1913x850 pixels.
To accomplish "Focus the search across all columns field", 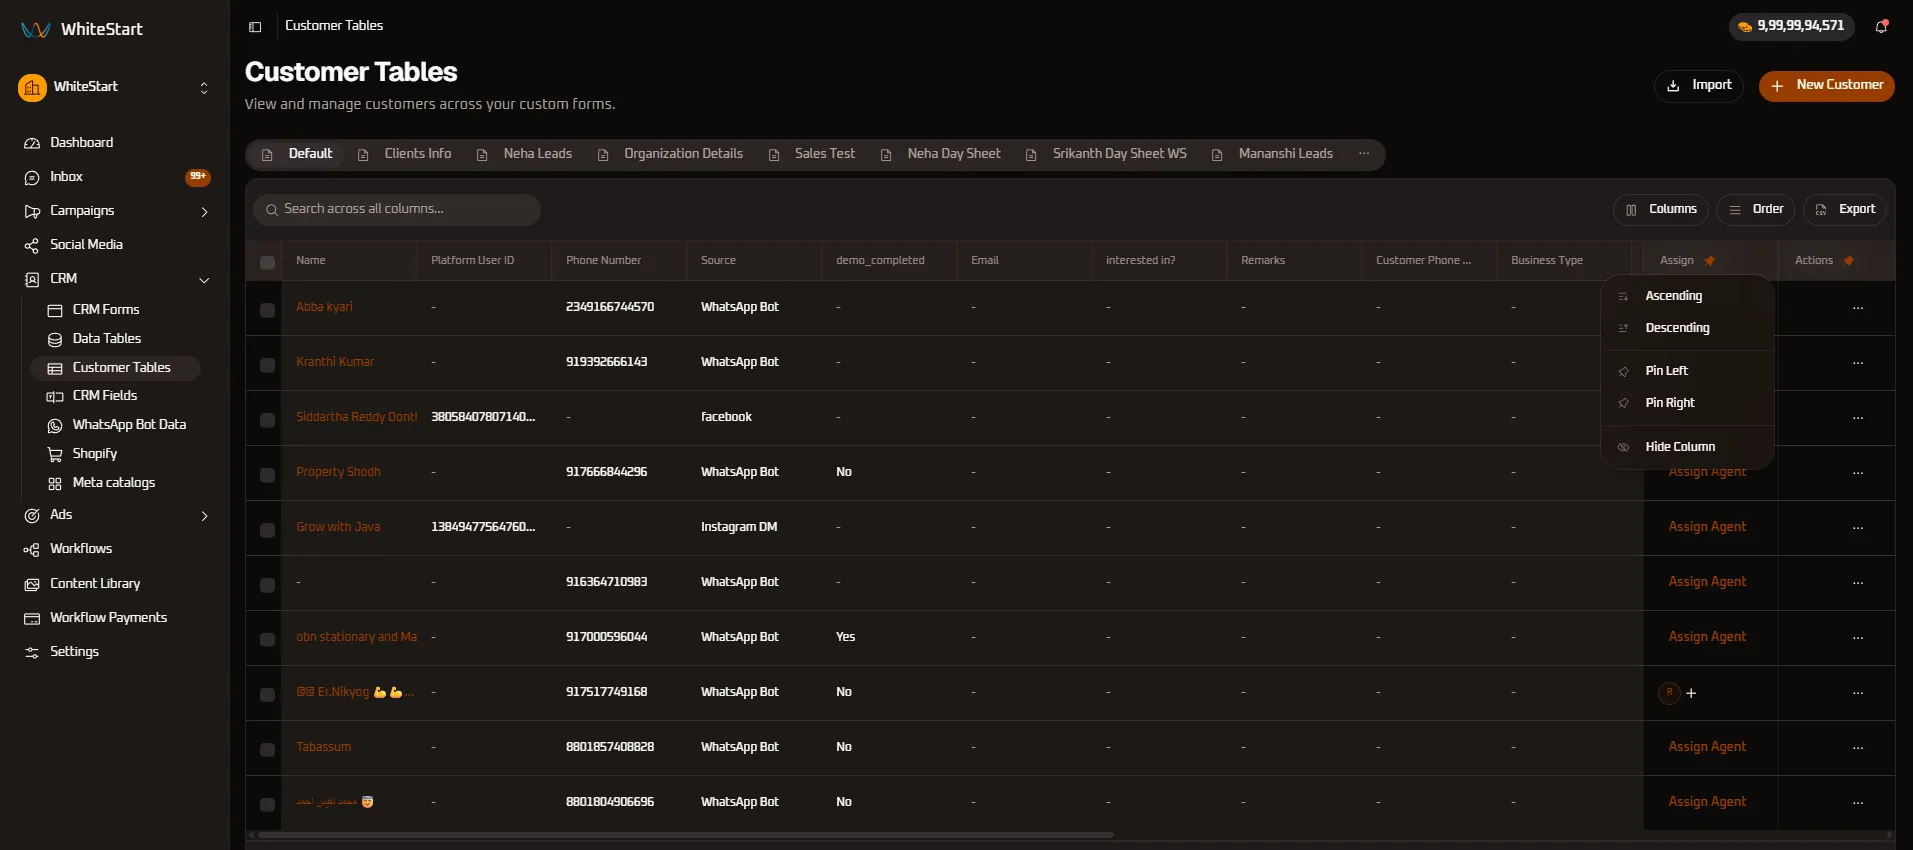I will (x=397, y=210).
